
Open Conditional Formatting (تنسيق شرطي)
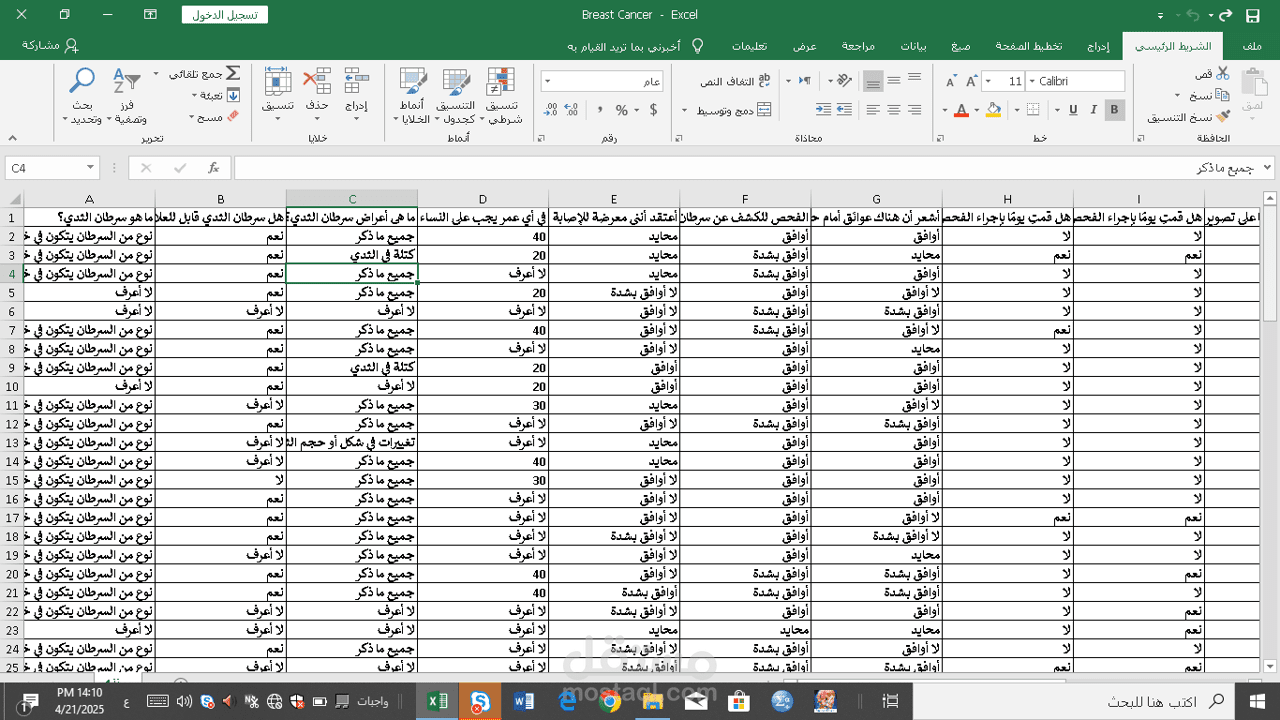pyautogui.click(x=501, y=96)
